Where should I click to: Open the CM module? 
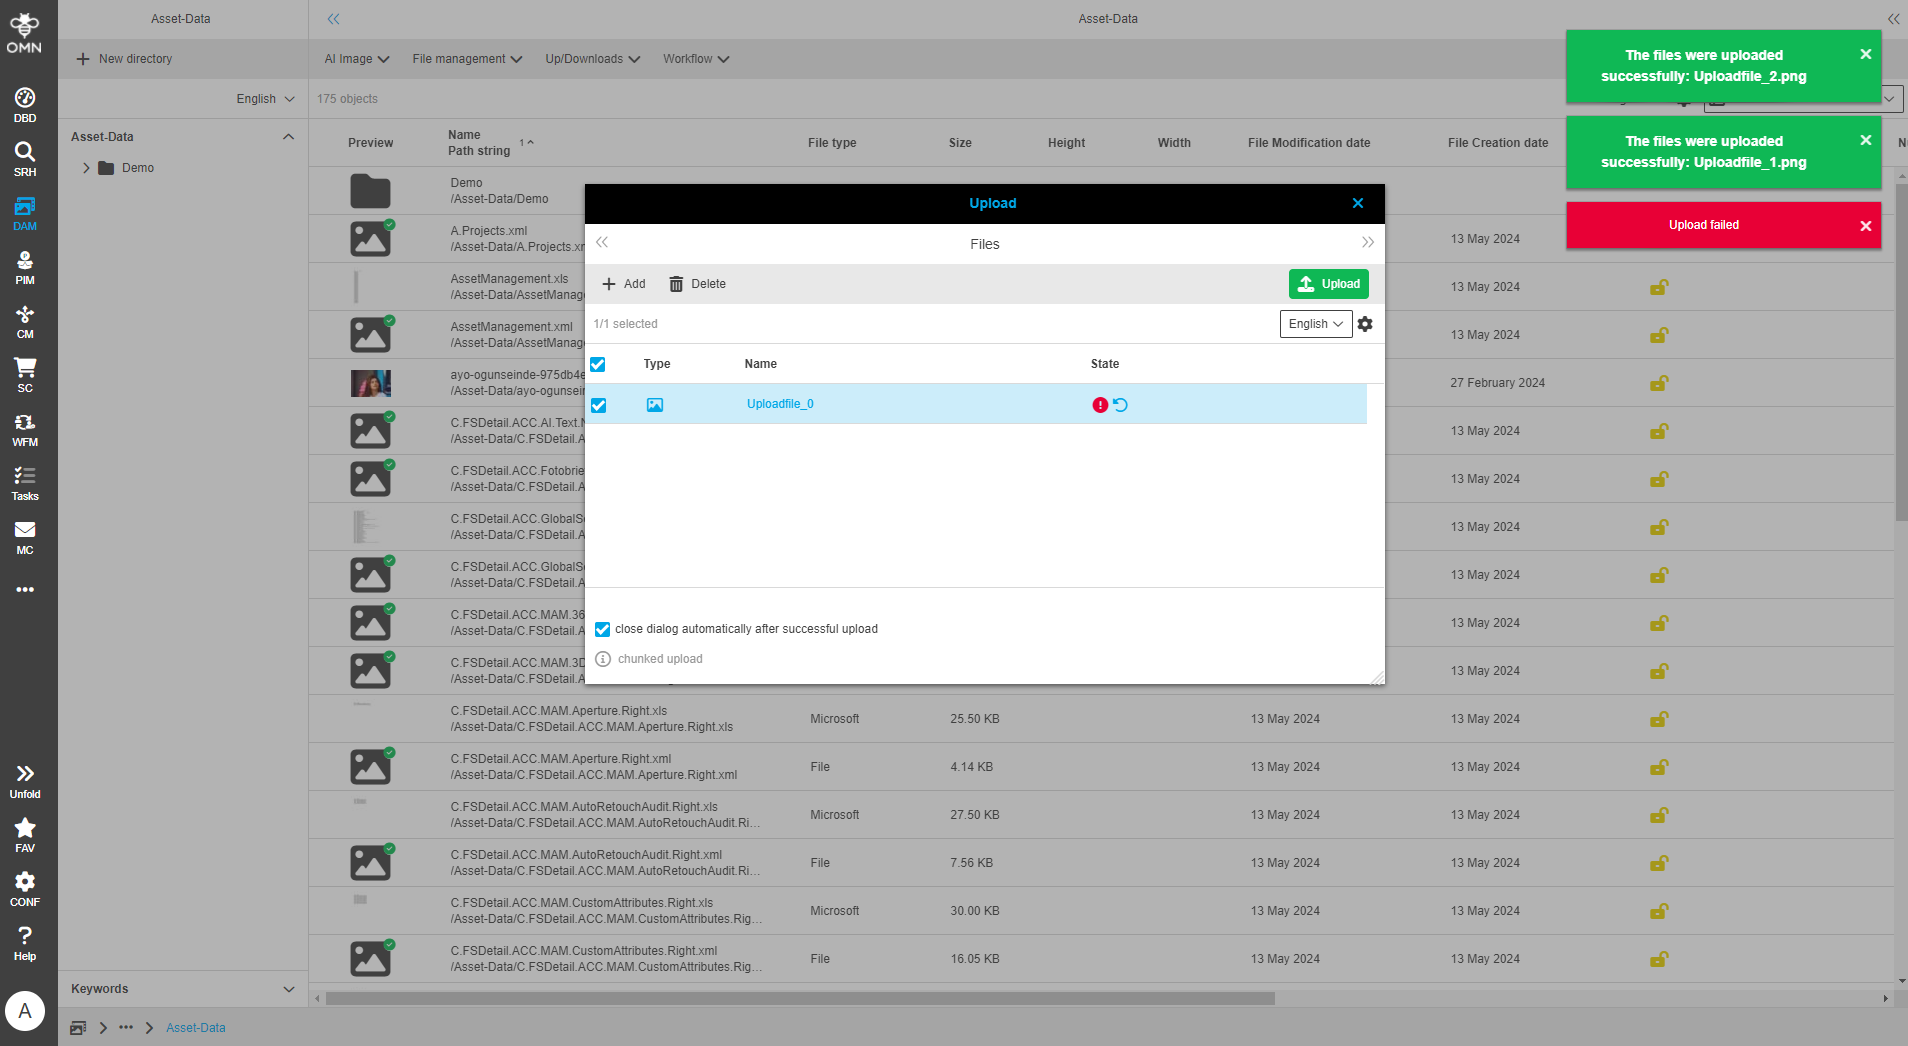tap(25, 321)
